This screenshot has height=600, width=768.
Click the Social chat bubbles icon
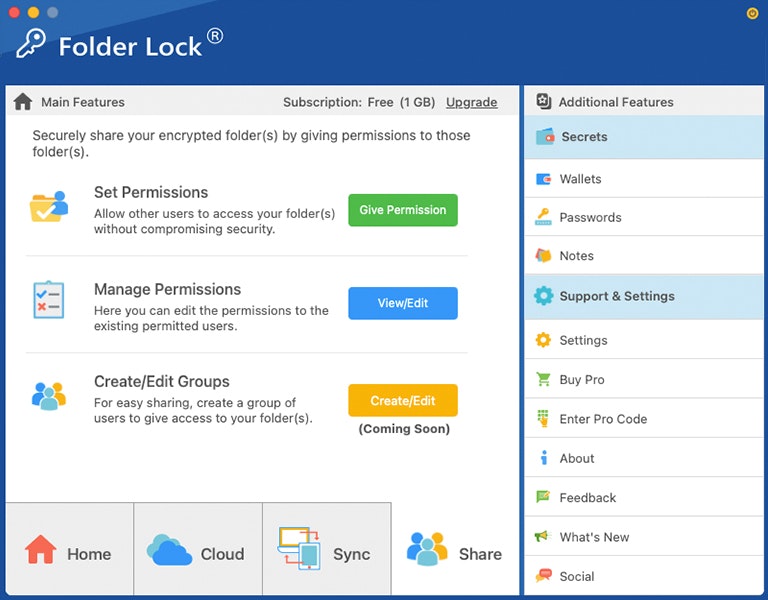click(543, 576)
